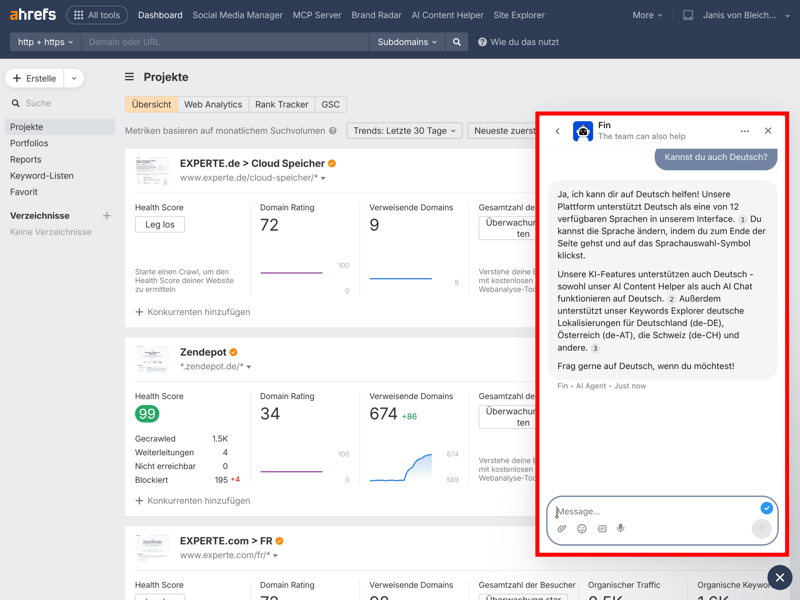Open Site Explorer in top navigation

click(x=519, y=15)
